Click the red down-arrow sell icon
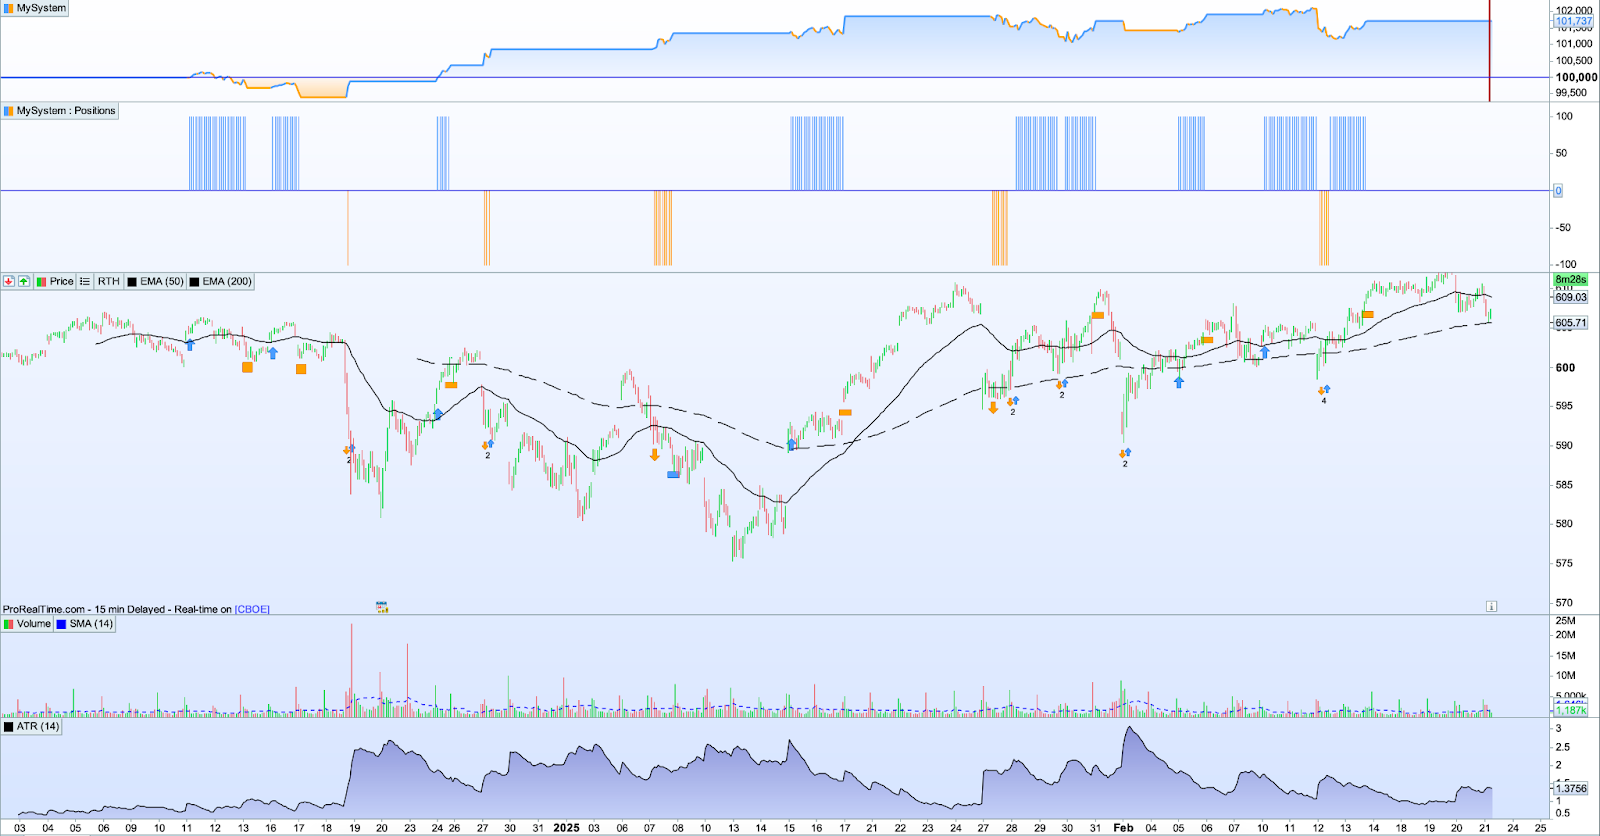 point(9,282)
